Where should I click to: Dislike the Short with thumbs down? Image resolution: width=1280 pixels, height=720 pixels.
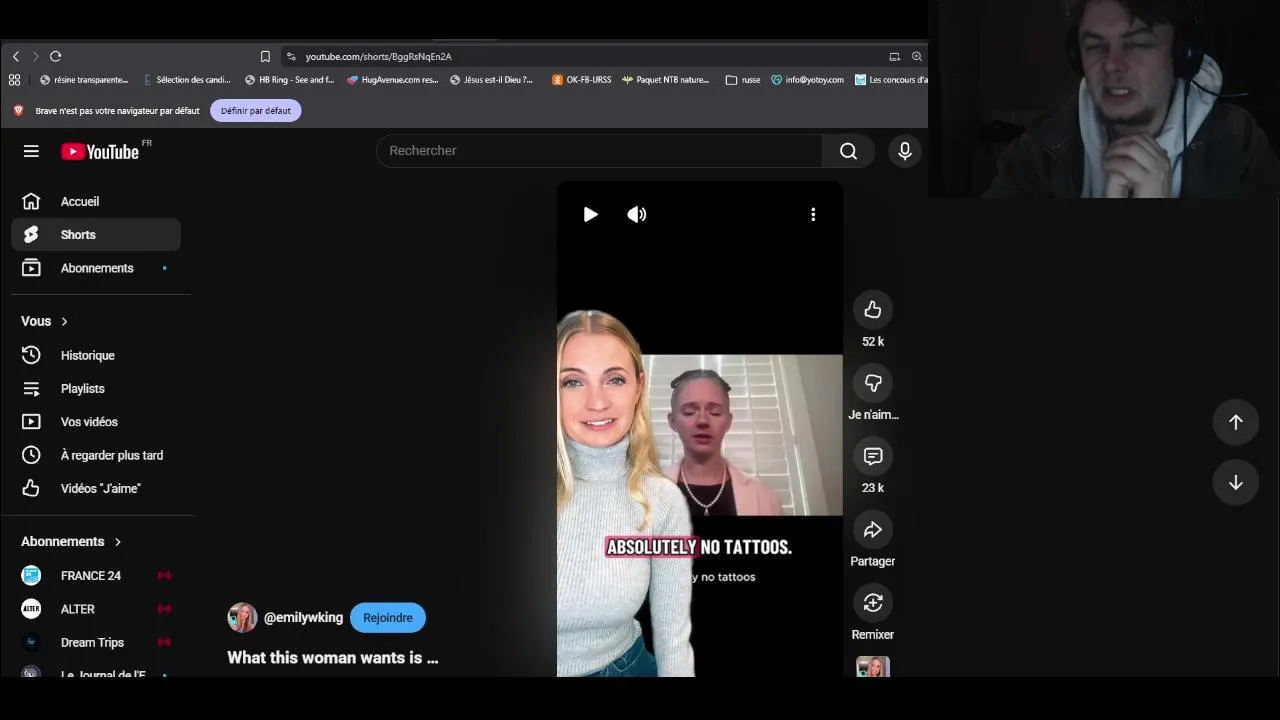pos(873,383)
